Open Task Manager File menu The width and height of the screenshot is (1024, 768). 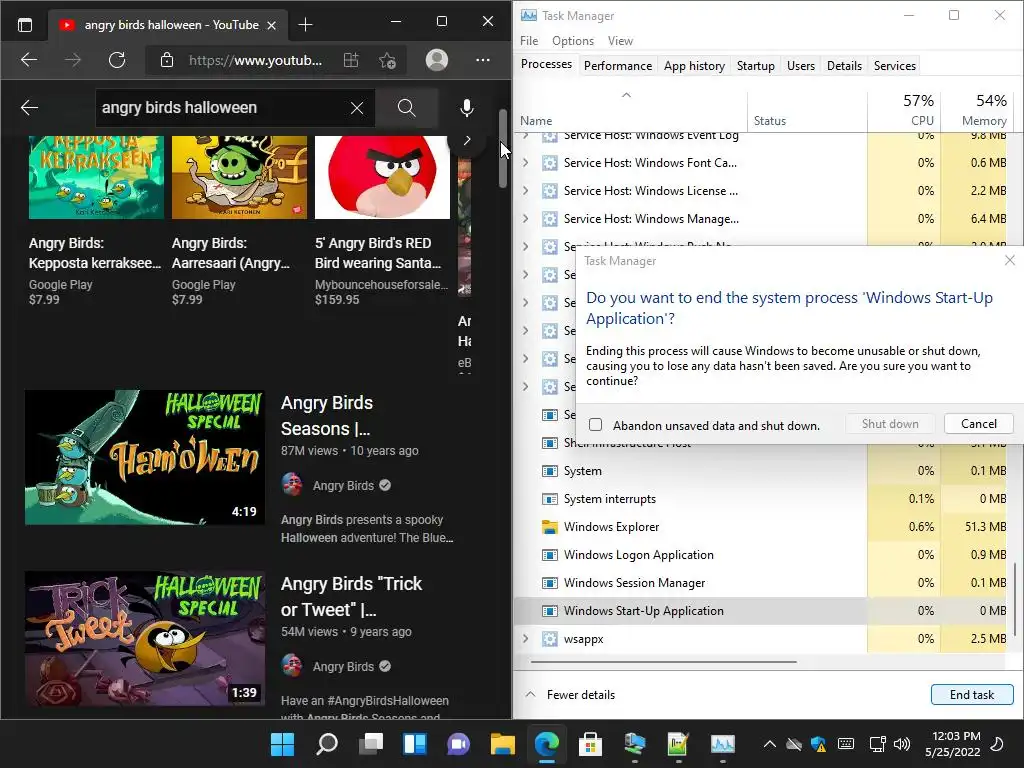(x=529, y=41)
